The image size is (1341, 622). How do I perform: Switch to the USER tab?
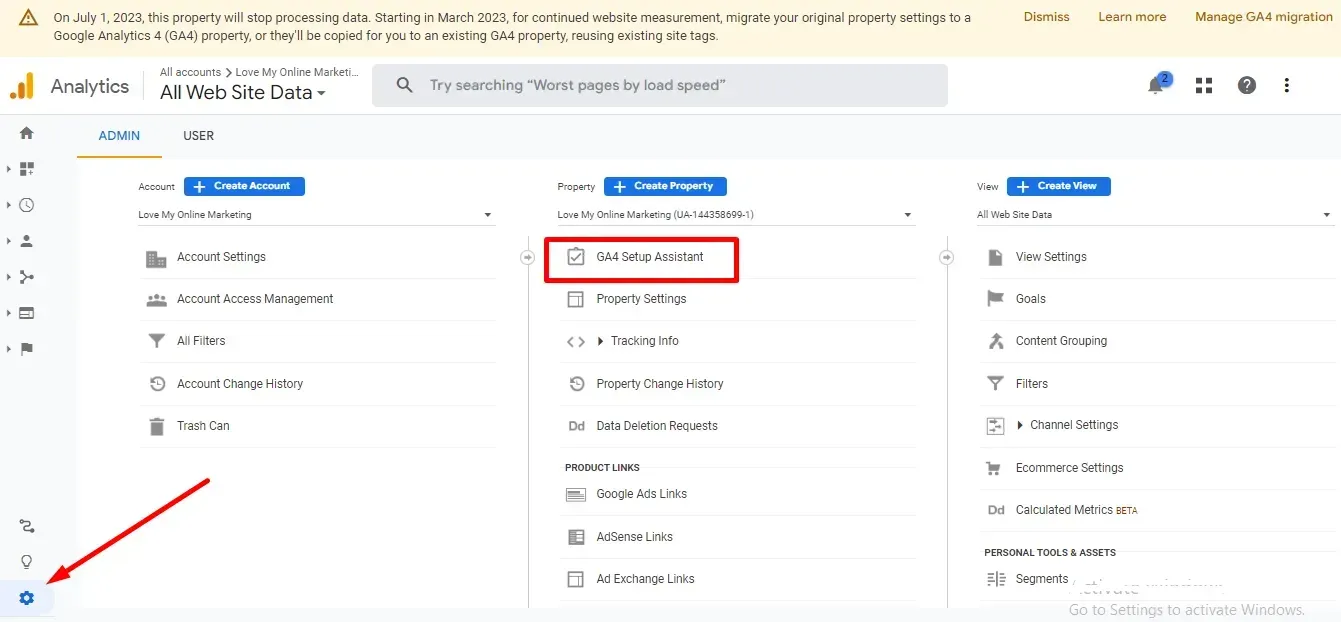coord(199,136)
